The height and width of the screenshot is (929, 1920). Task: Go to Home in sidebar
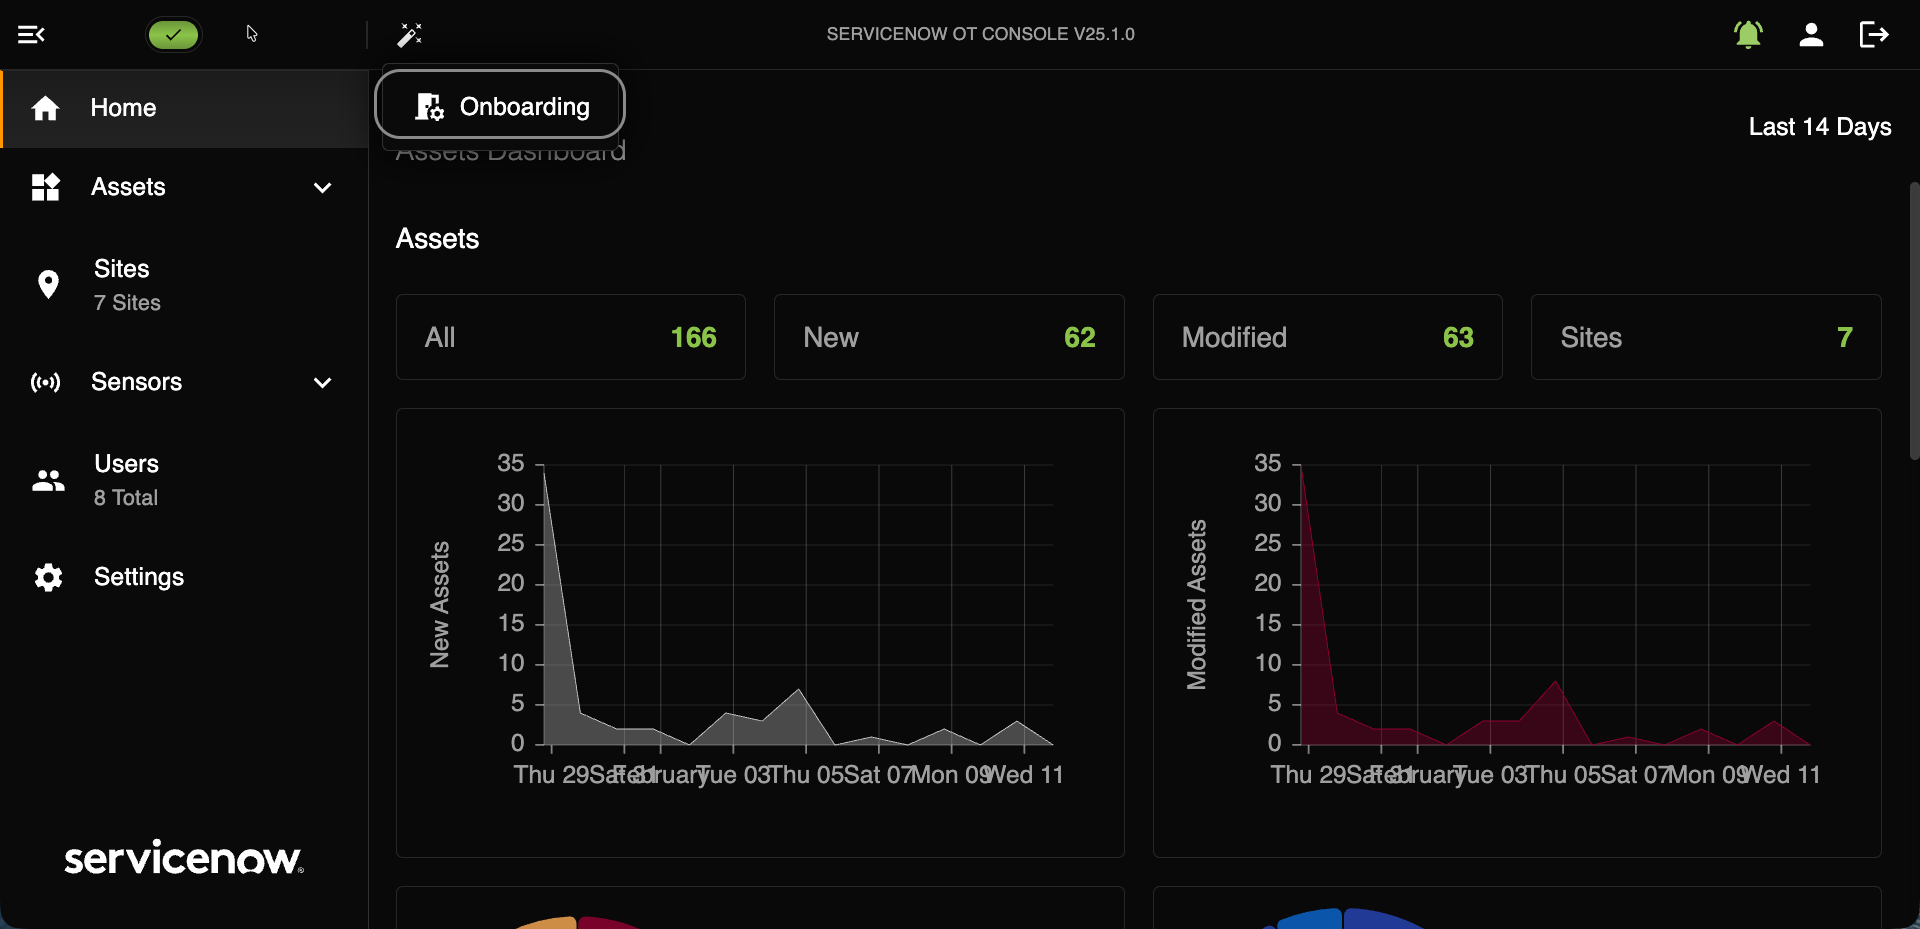point(185,108)
